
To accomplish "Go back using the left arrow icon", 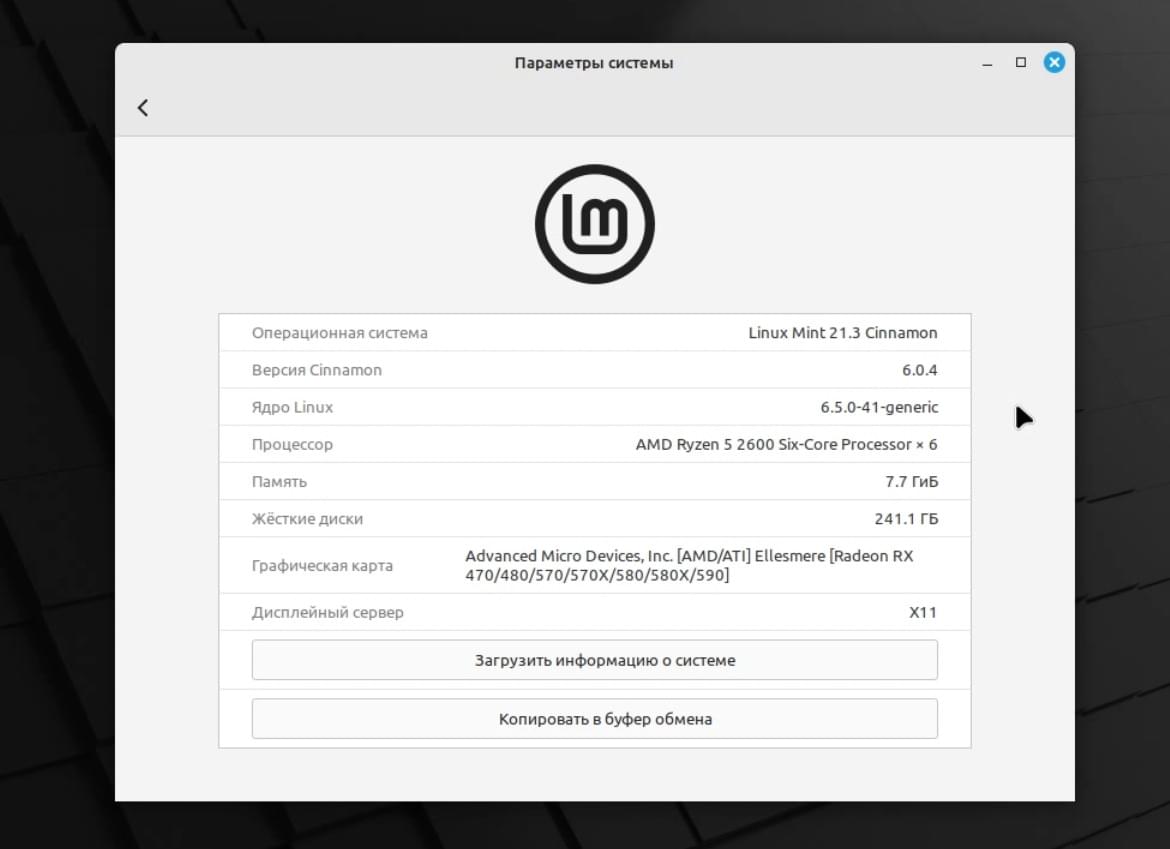I will 143,108.
